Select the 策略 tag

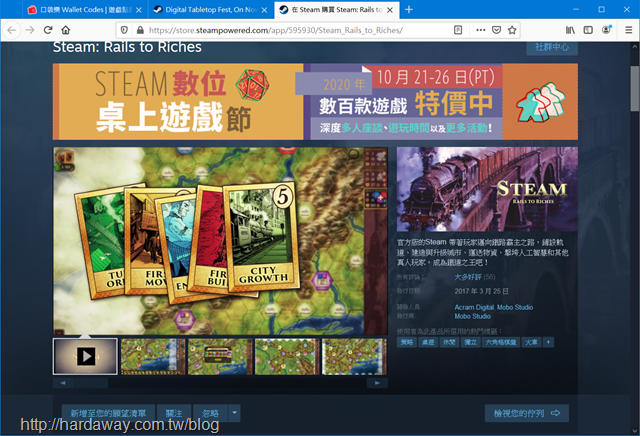407,342
